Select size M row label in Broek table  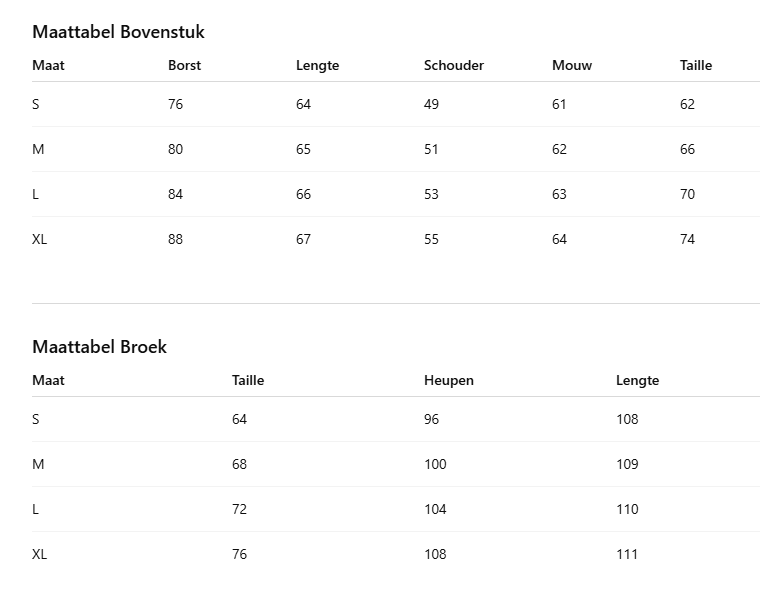(x=38, y=464)
